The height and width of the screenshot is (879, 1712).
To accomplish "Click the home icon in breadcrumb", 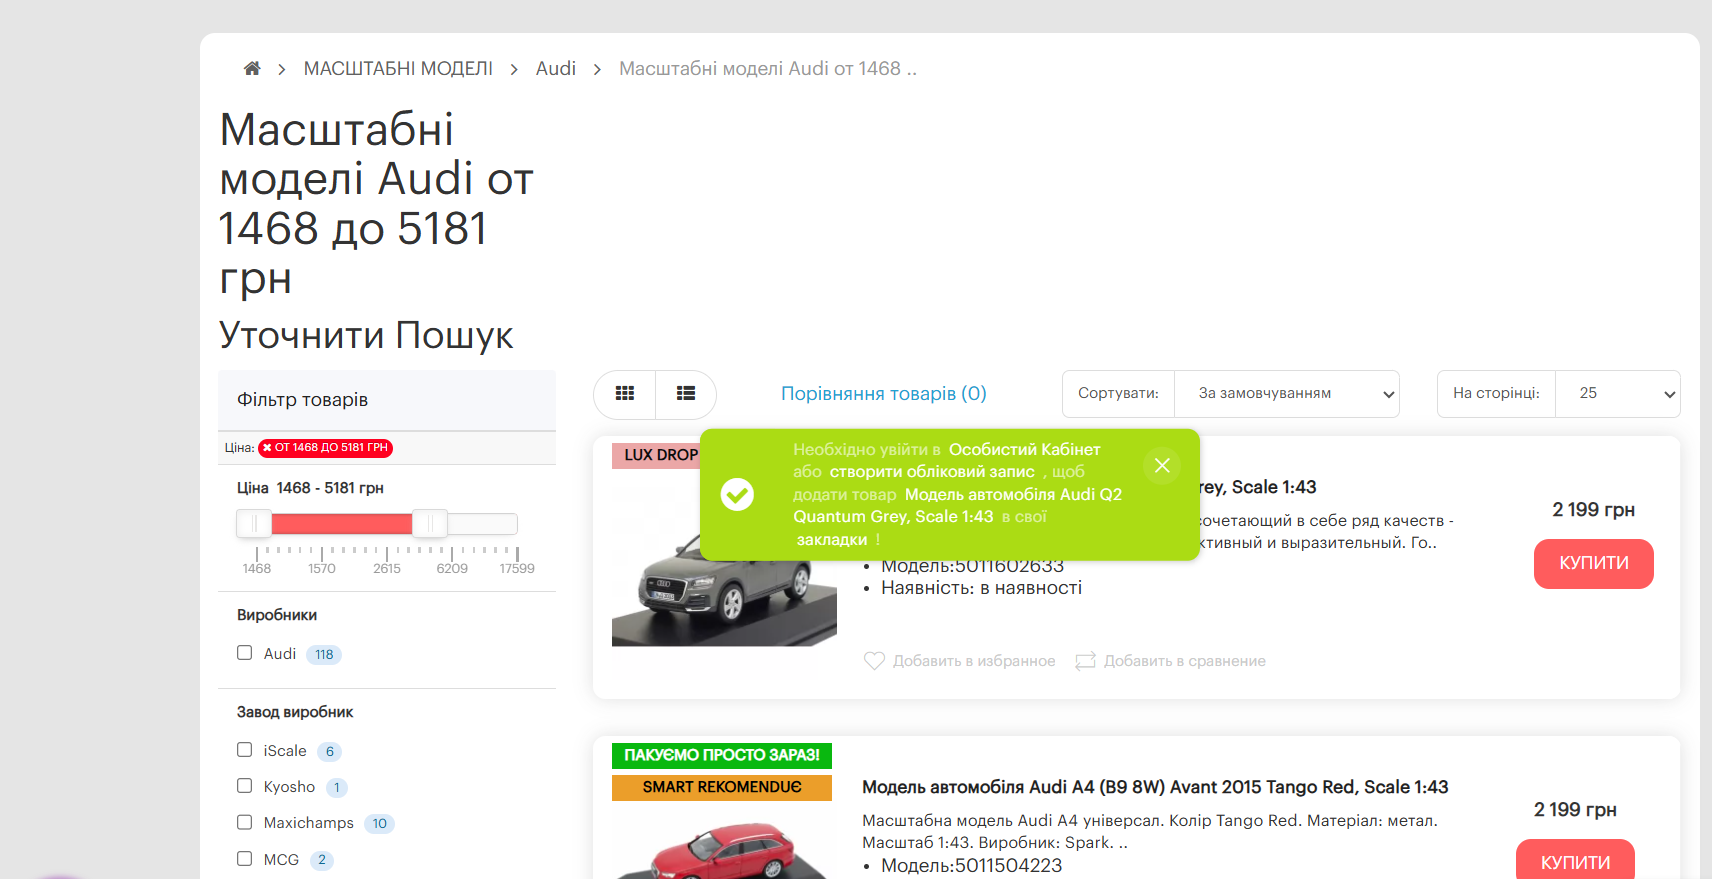I will point(252,69).
